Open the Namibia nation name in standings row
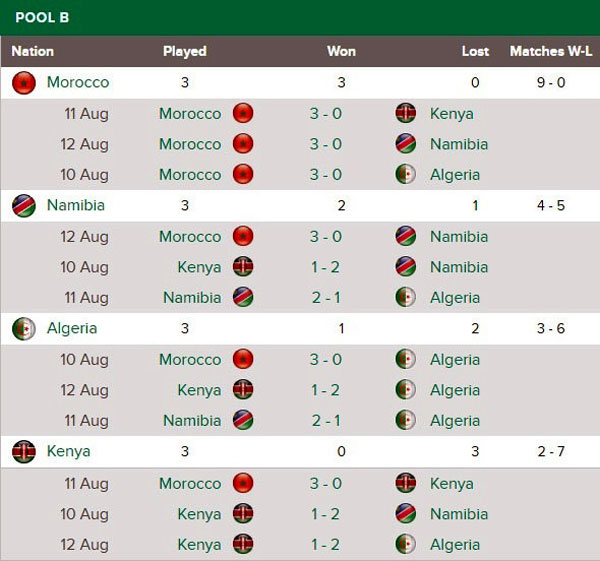 (x=76, y=206)
